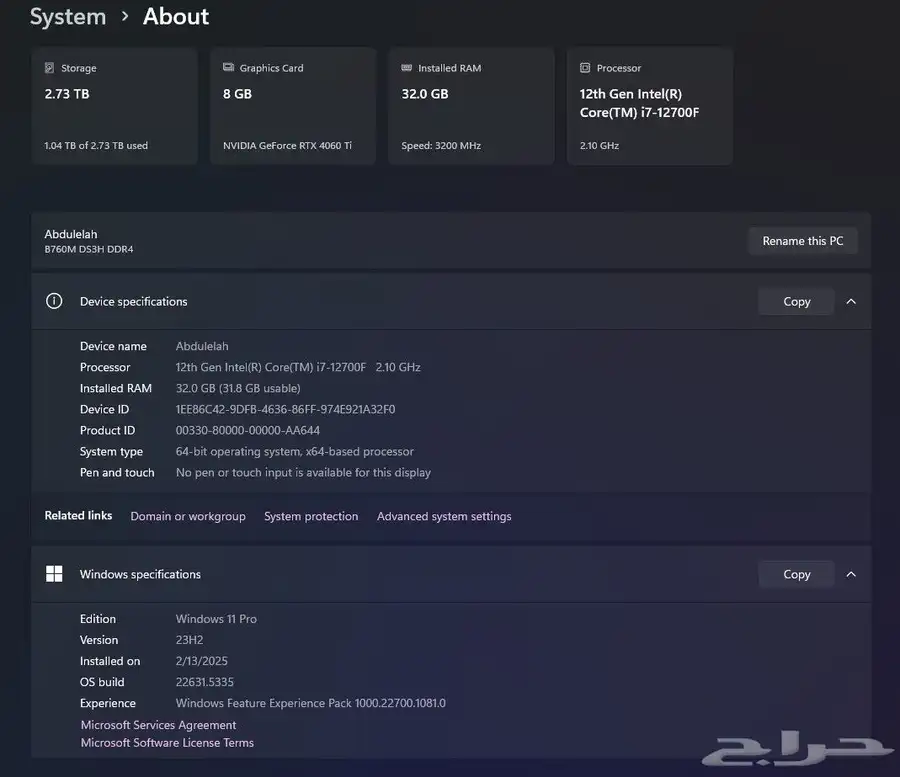Select the Device name value Abdulelah
This screenshot has width=900, height=777.
(202, 346)
